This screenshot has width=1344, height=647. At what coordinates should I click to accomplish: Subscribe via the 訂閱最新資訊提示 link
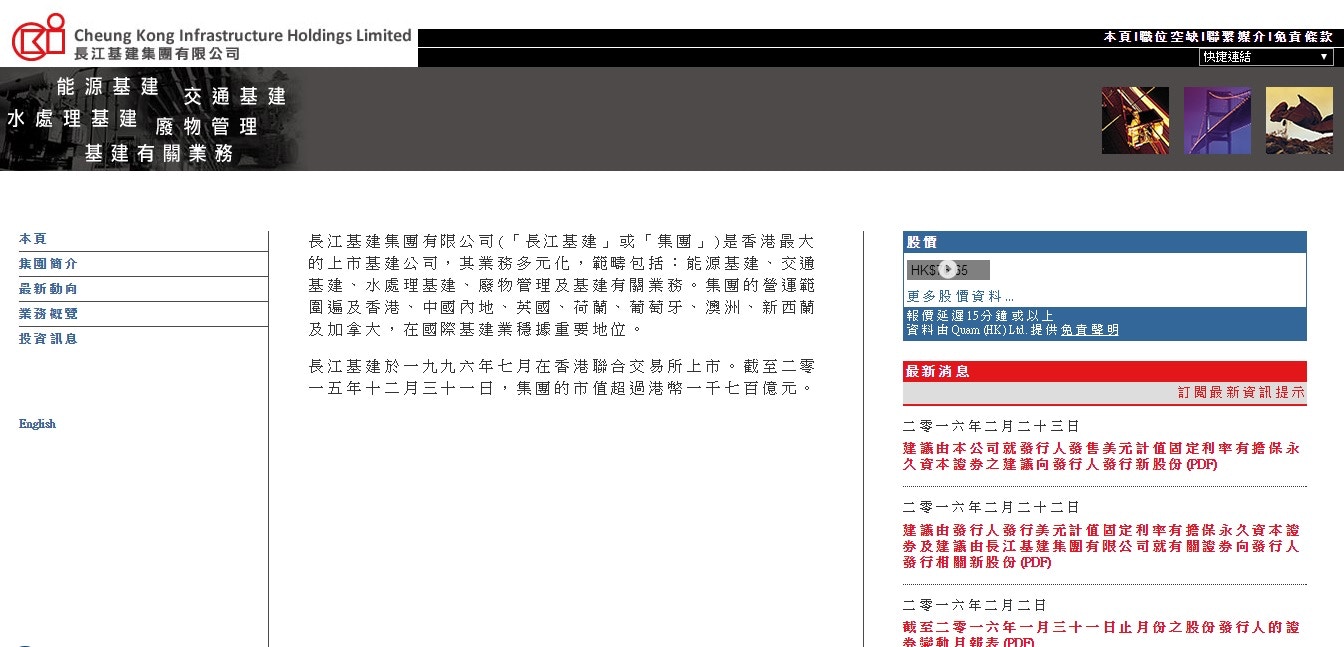coord(1240,392)
